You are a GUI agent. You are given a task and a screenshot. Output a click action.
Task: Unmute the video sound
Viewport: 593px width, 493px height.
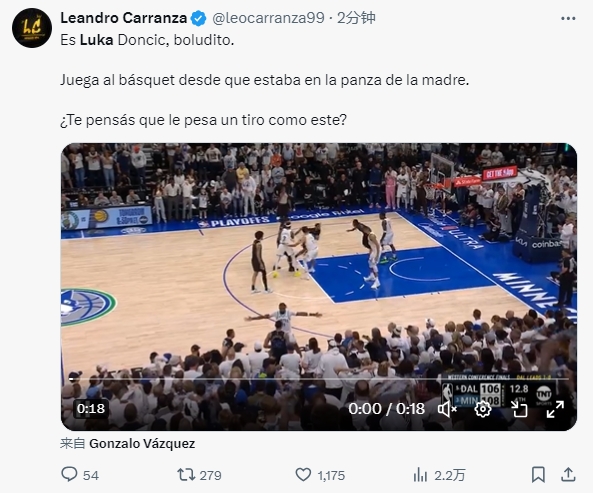447,409
